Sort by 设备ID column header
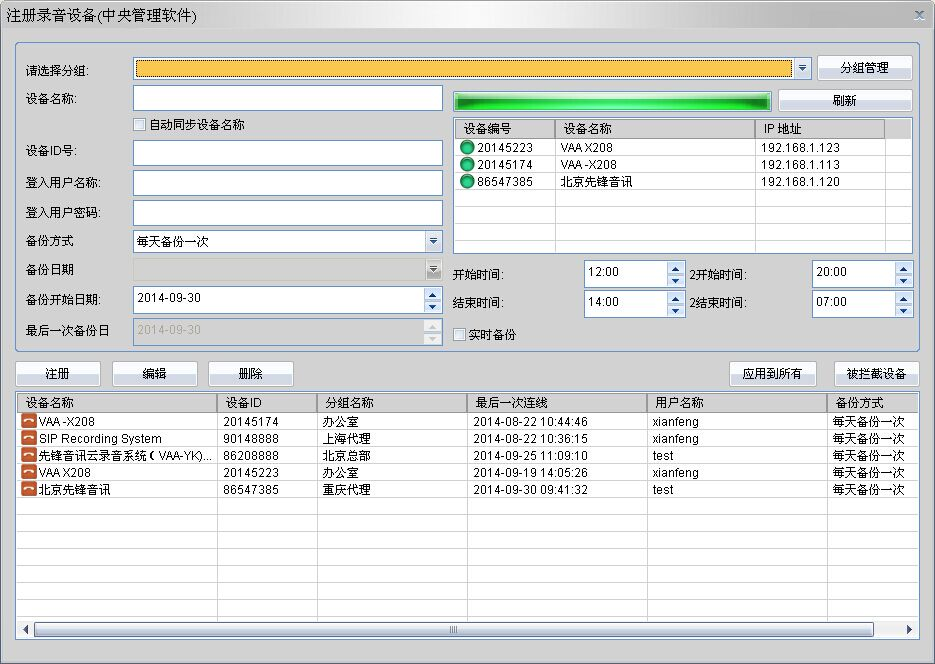The width and height of the screenshot is (935, 664). pyautogui.click(x=267, y=403)
